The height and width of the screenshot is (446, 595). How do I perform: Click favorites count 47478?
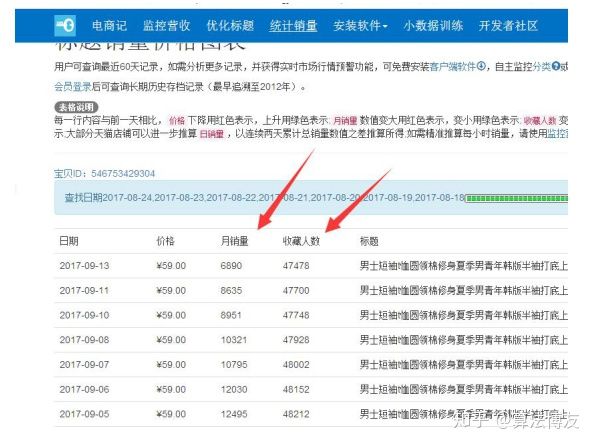296,266
